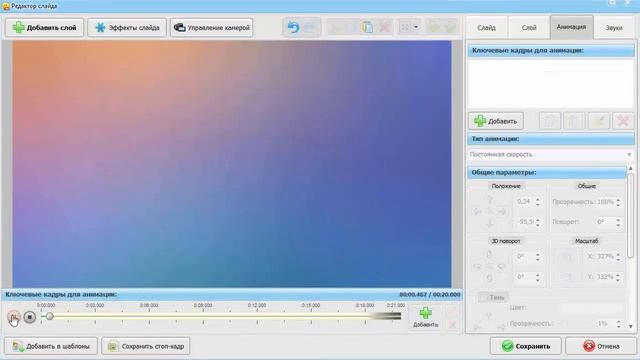Screen dimensions: 640x360
Task: Click the Добавить слой button
Action: point(44,27)
